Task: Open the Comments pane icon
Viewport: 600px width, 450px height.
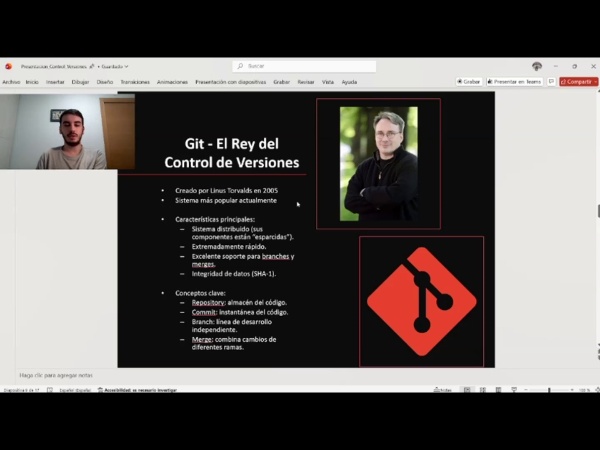Action: click(x=551, y=82)
